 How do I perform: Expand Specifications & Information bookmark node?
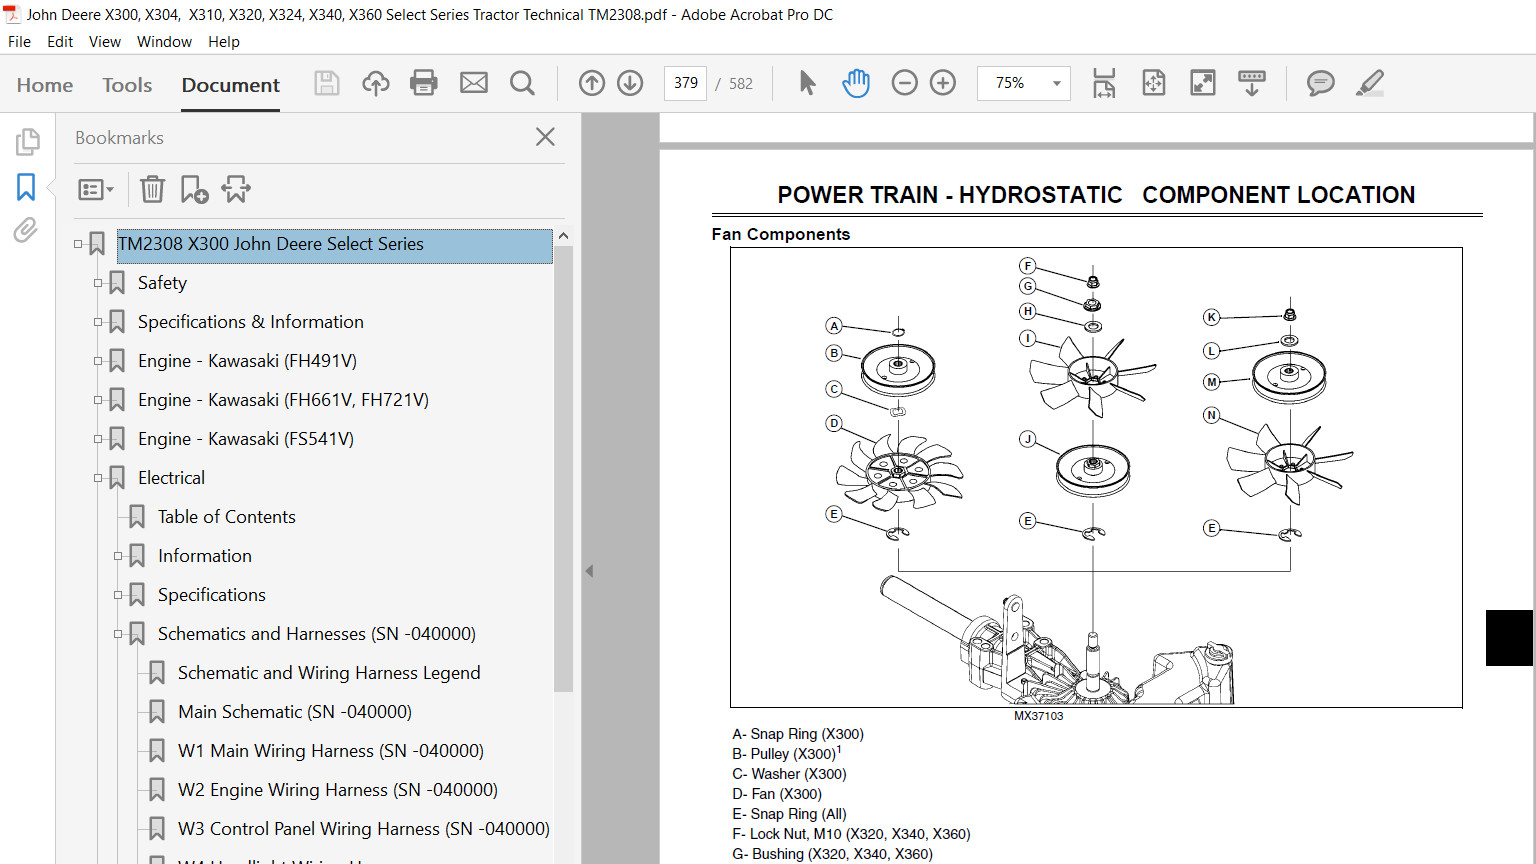point(98,322)
